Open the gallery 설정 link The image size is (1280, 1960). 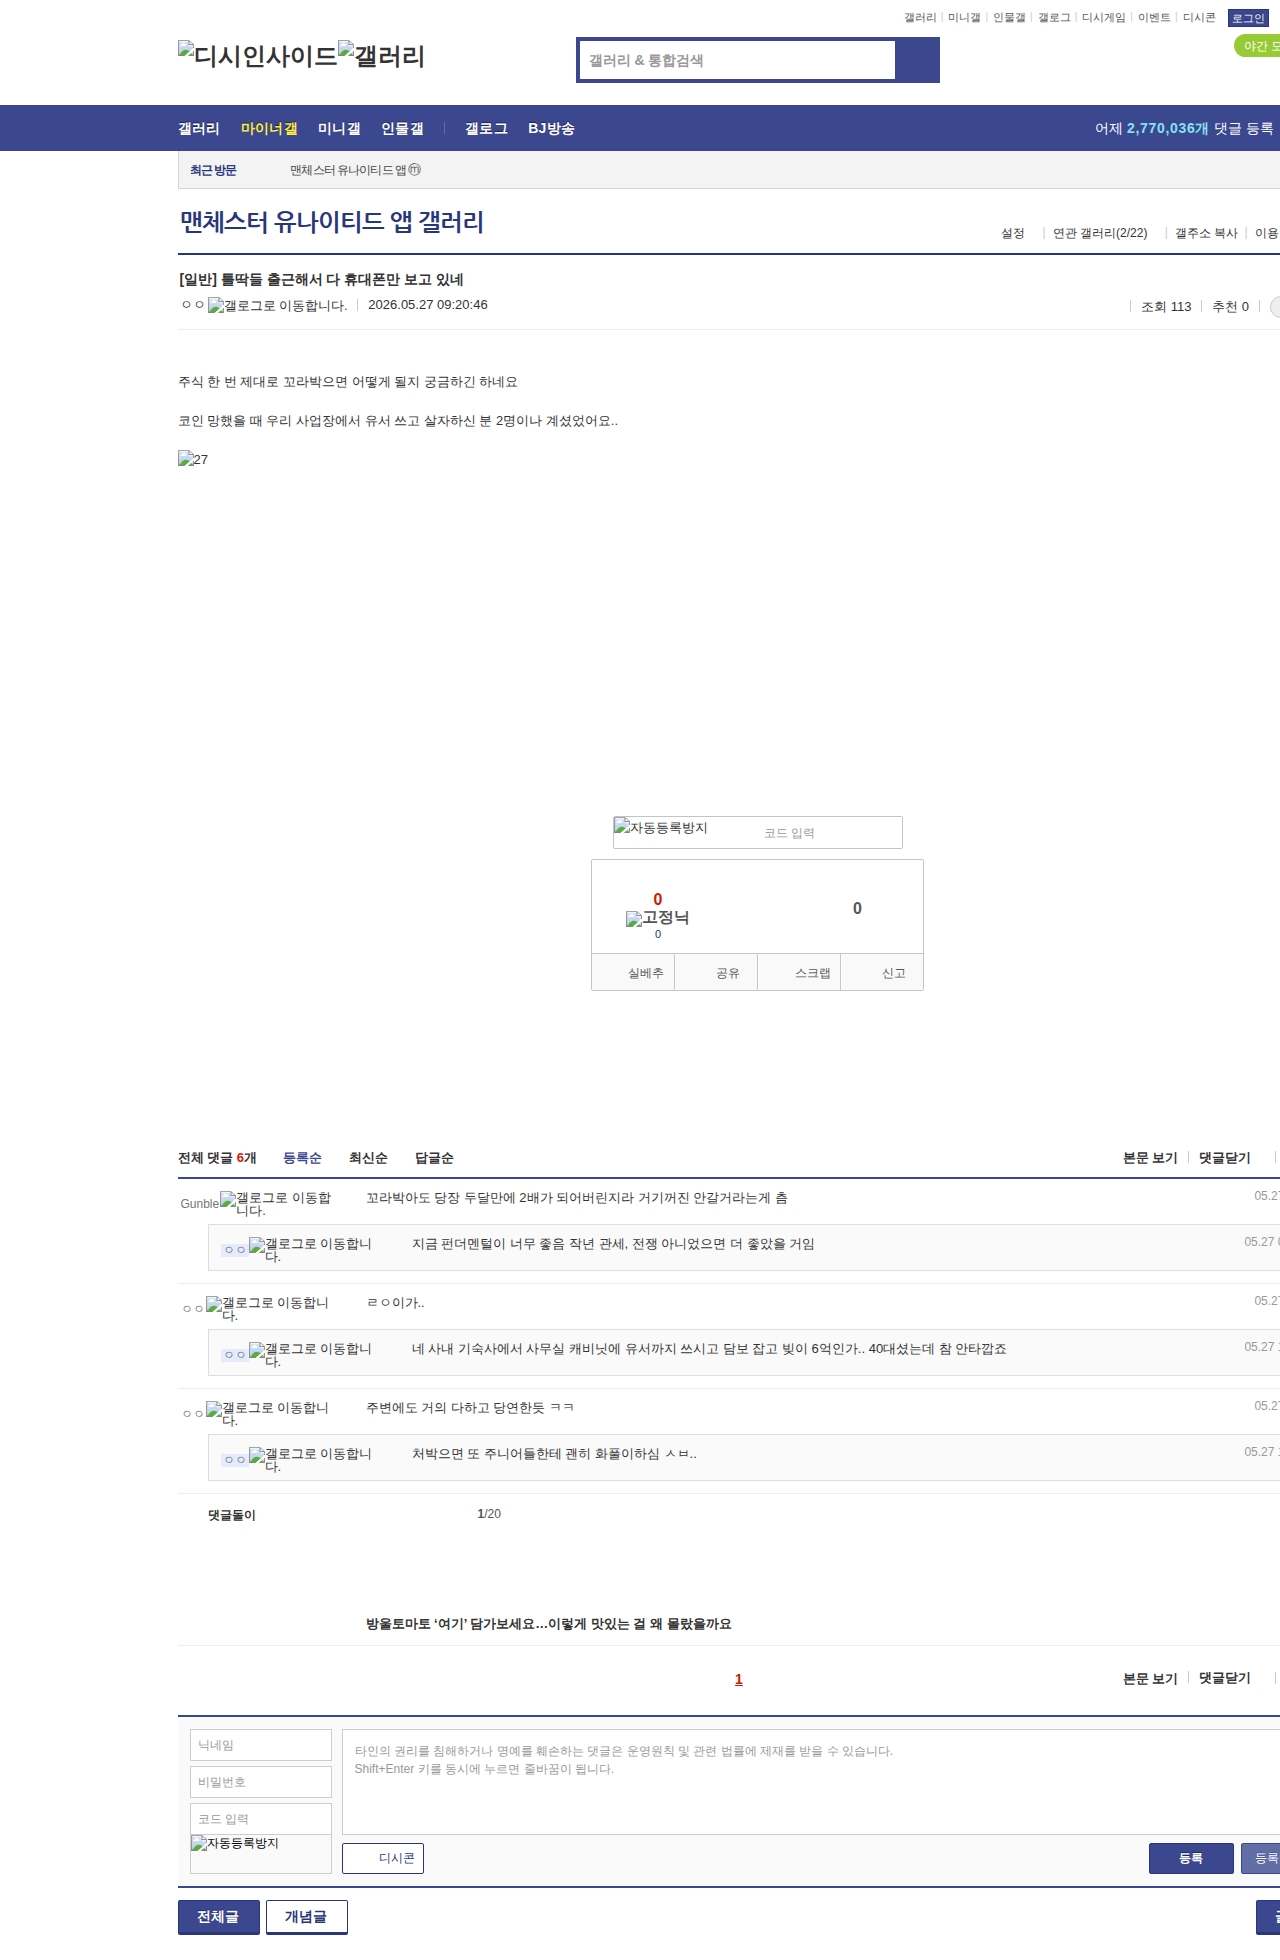point(1013,233)
